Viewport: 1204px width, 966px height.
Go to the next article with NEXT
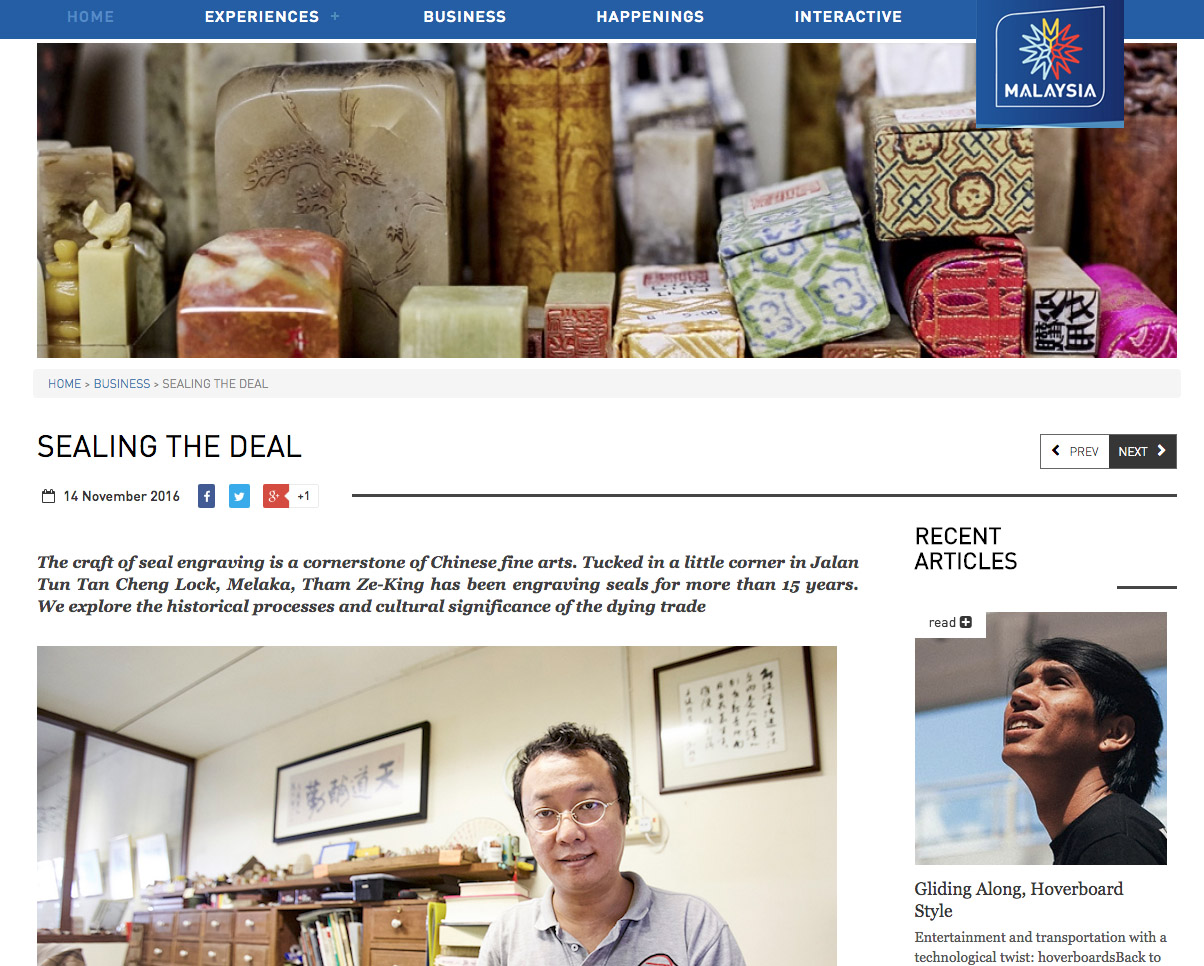(x=1143, y=451)
